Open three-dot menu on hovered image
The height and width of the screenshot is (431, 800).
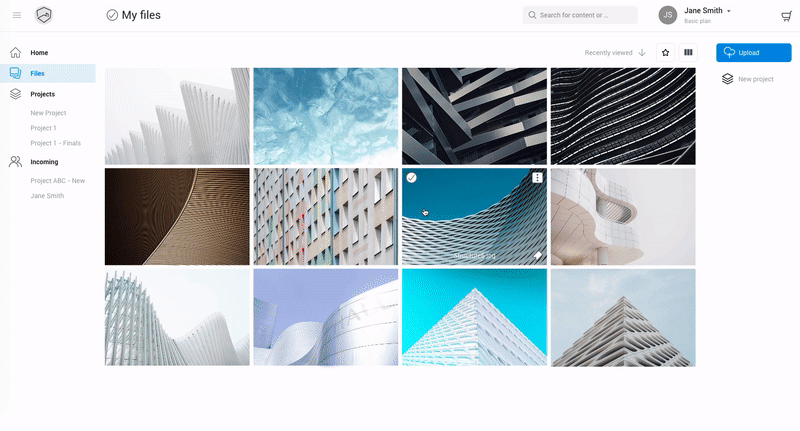click(x=537, y=178)
